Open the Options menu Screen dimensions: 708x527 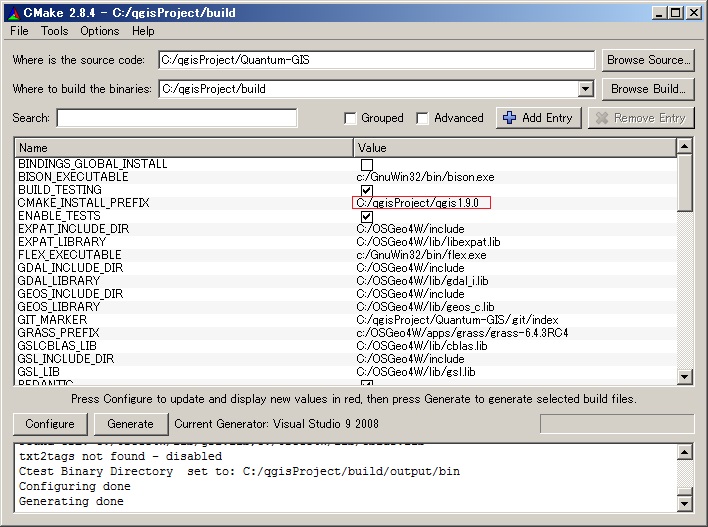(99, 31)
